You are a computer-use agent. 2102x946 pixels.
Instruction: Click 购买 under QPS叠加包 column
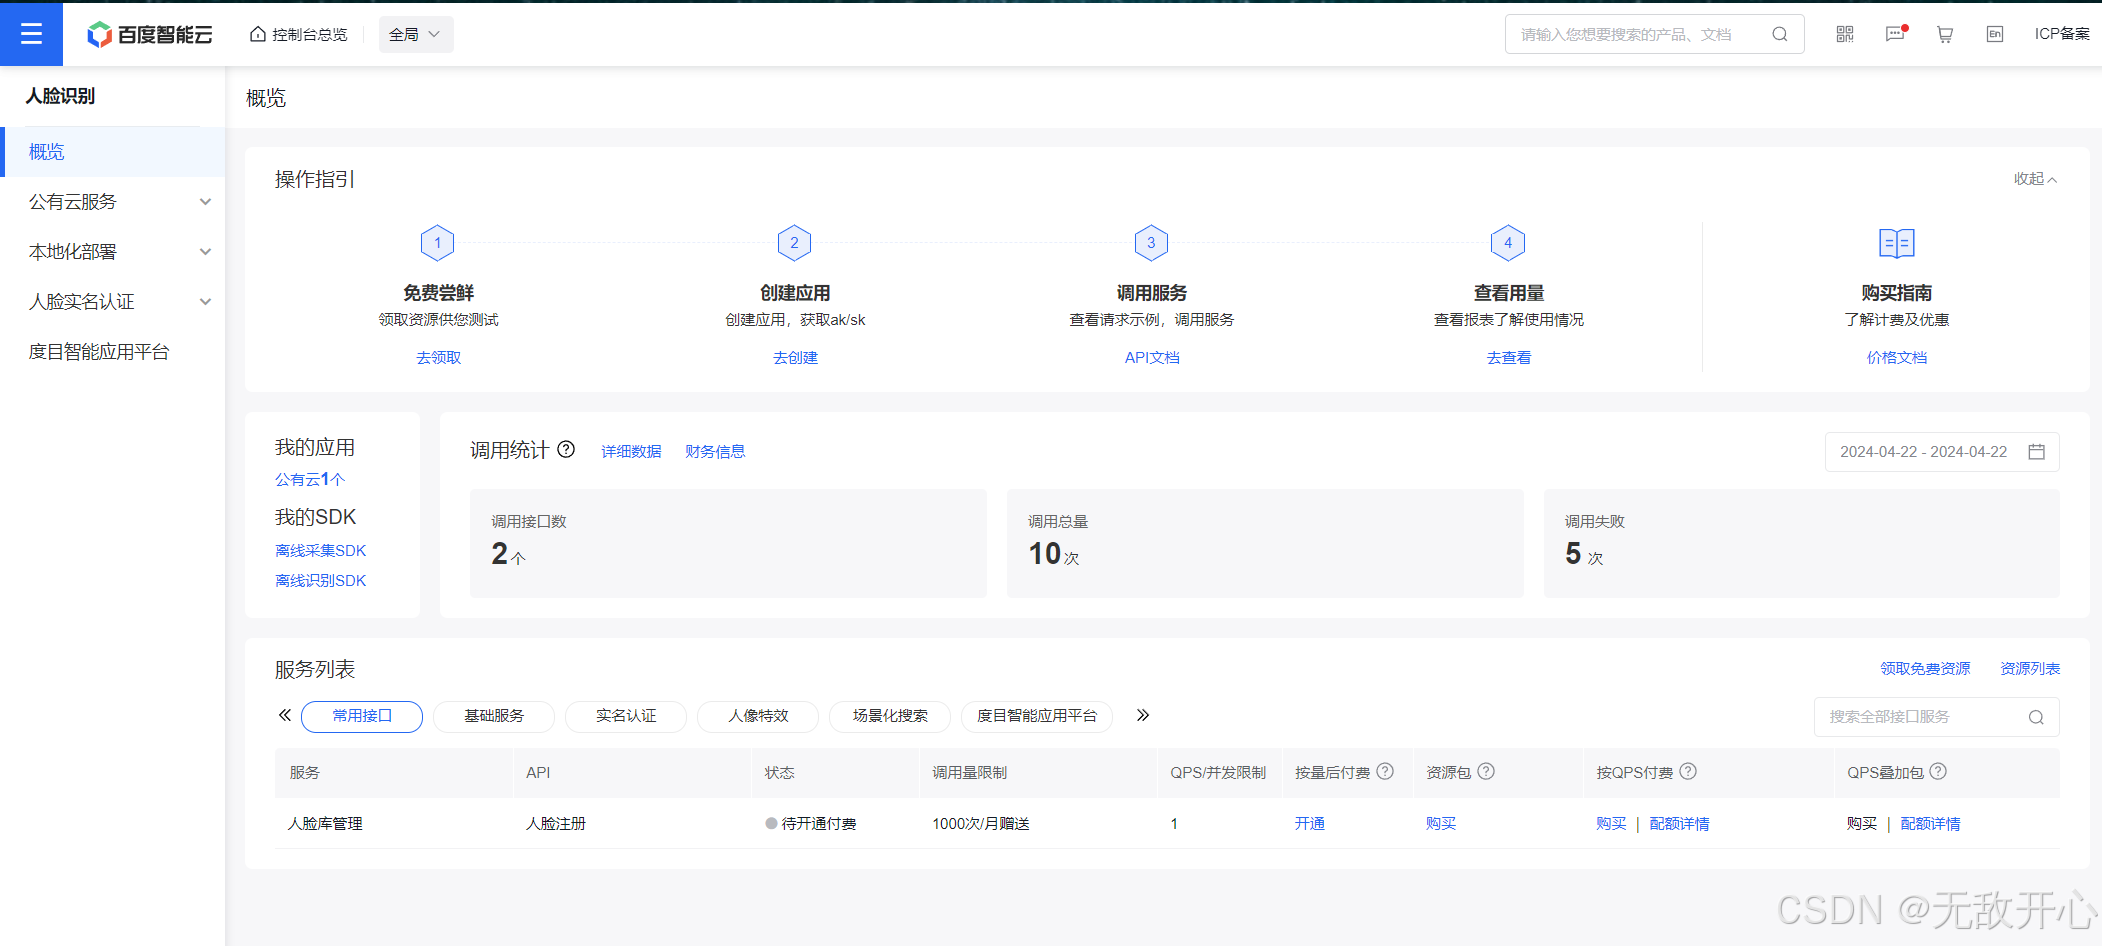pos(1862,824)
